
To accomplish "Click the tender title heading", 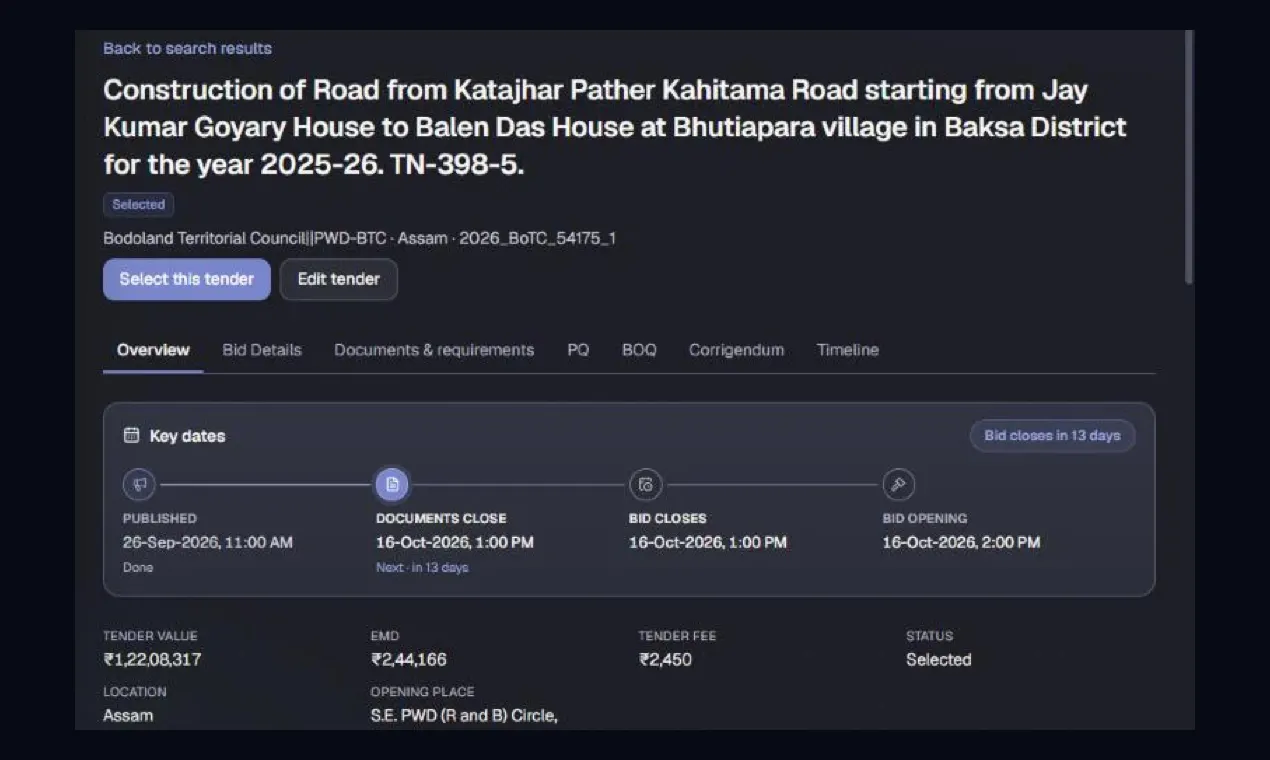I will tap(614, 127).
